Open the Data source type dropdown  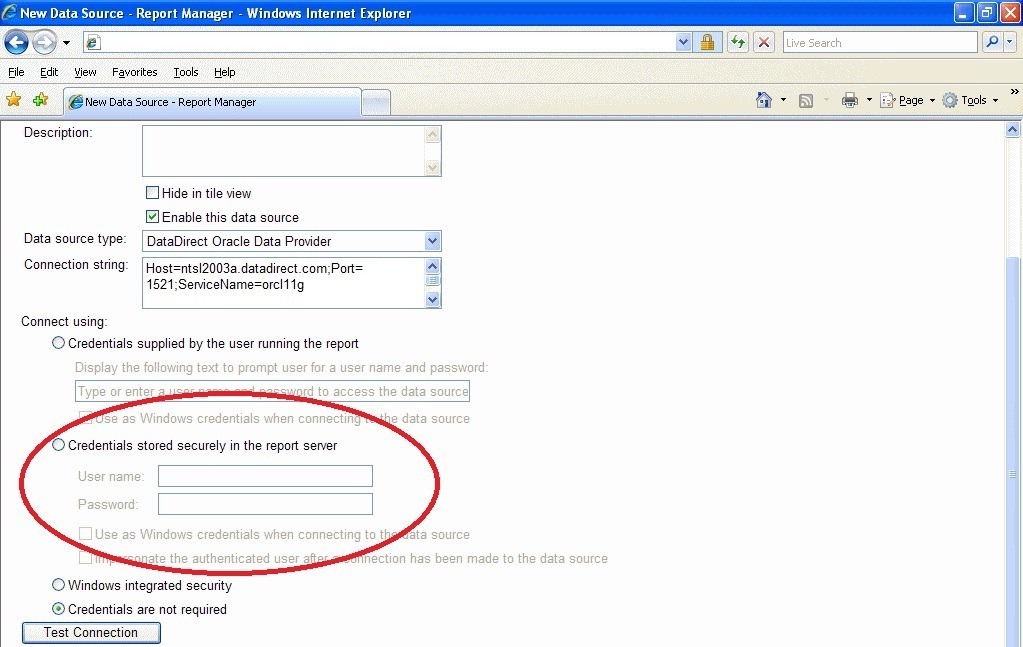click(432, 241)
